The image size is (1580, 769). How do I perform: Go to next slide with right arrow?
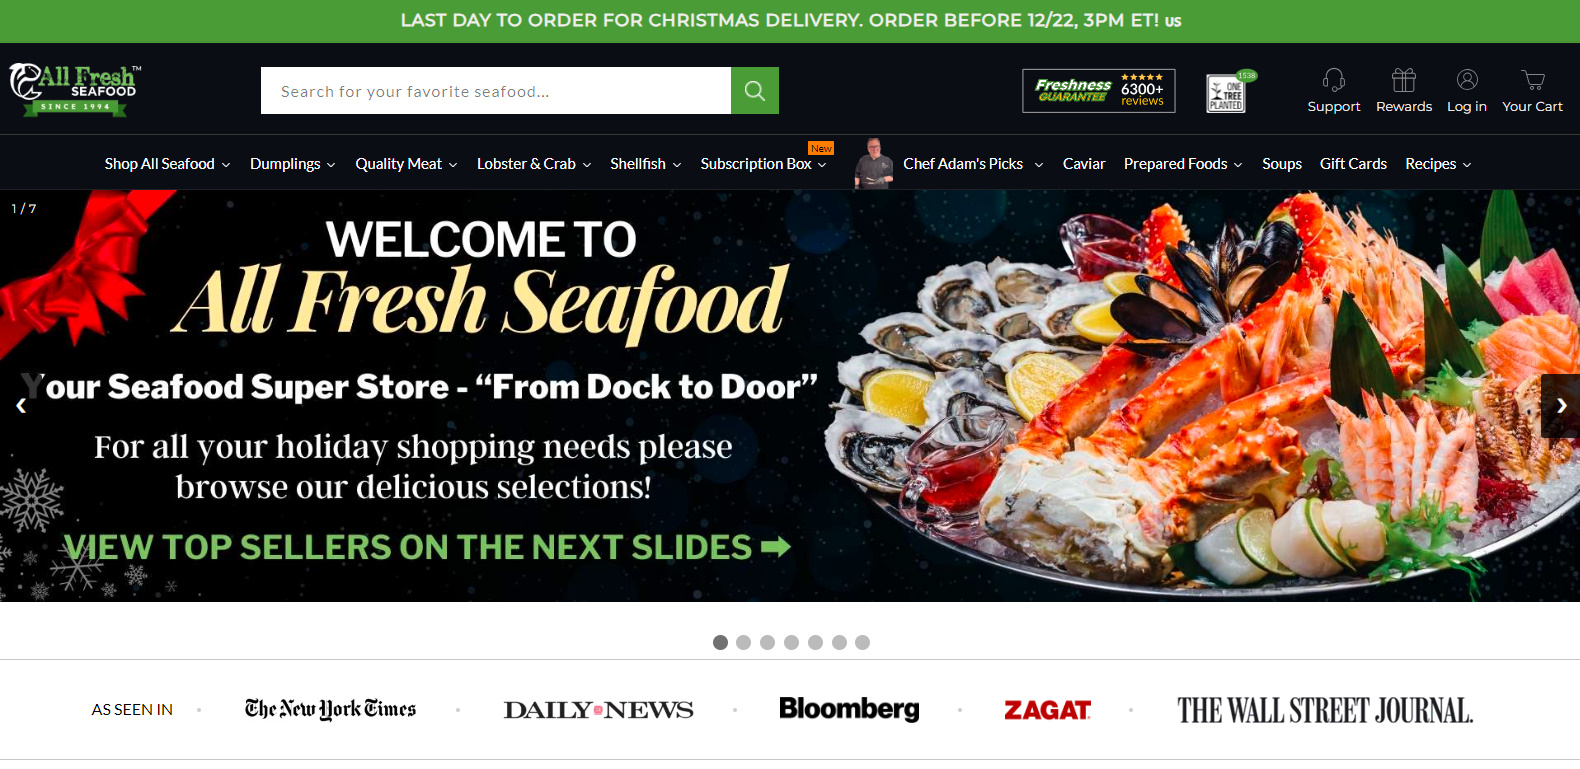pos(1561,406)
